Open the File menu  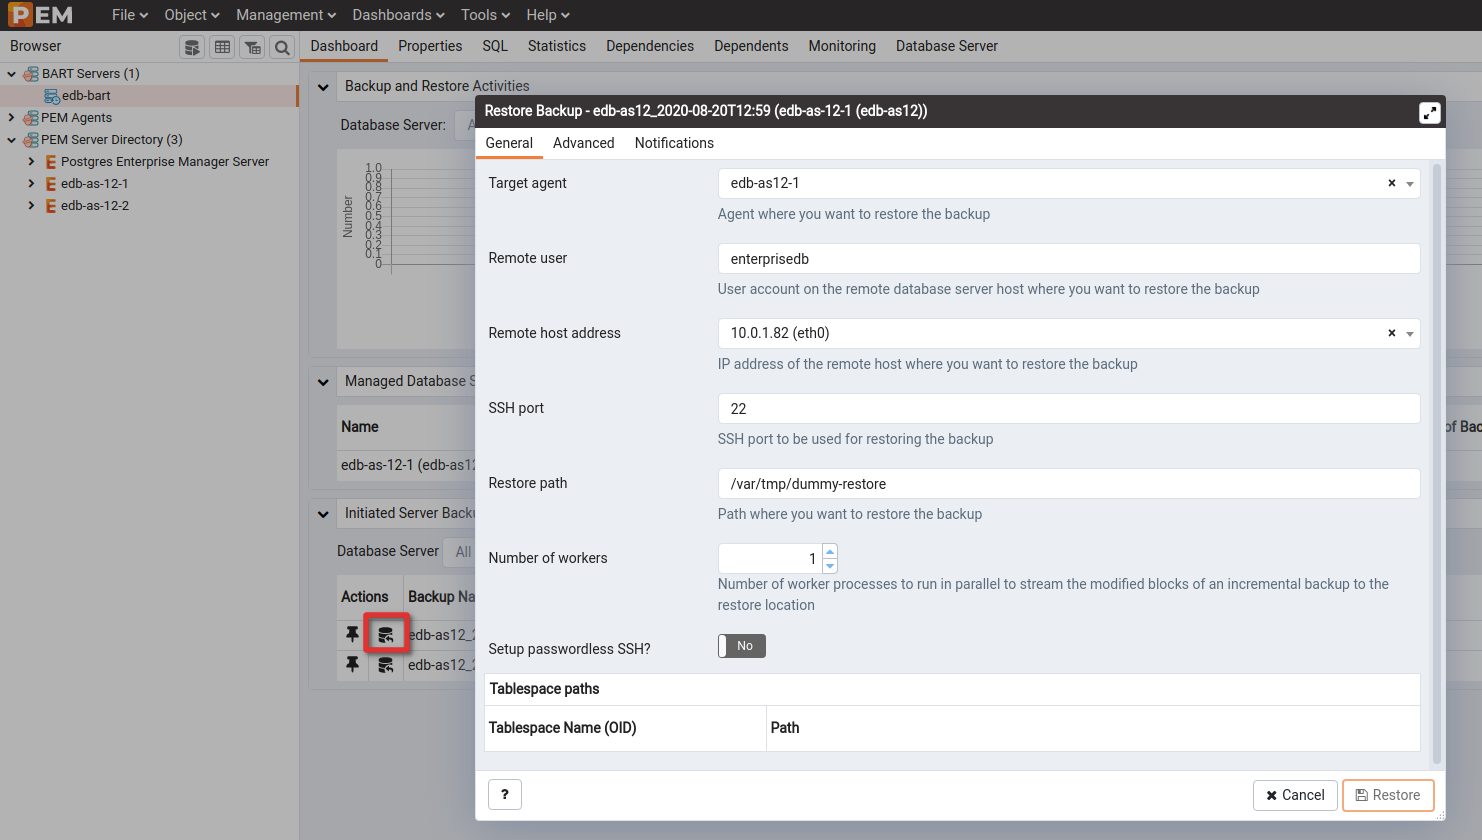pyautogui.click(x=130, y=15)
